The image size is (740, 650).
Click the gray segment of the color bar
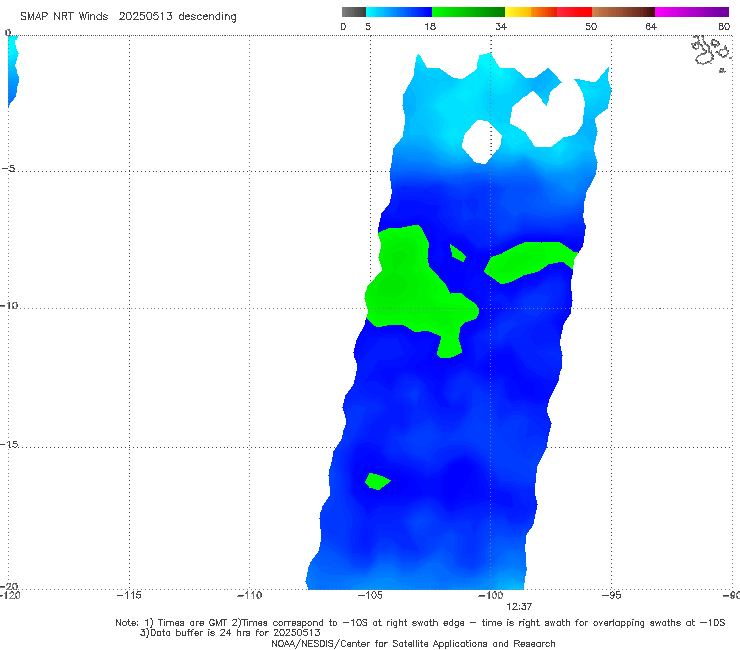tap(354, 12)
